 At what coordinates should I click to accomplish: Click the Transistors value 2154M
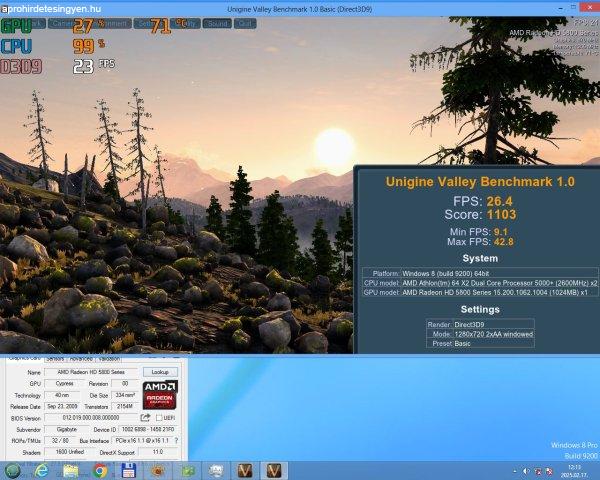(125, 406)
